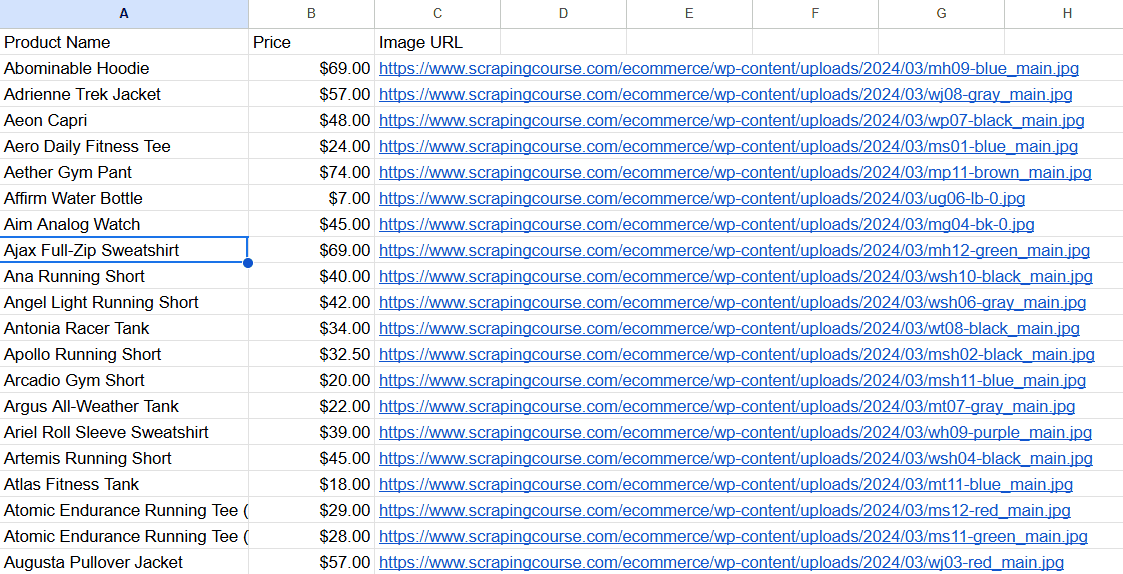Open the mt11-blue_main.jpg image link
This screenshot has height=574, width=1123.
tap(726, 484)
